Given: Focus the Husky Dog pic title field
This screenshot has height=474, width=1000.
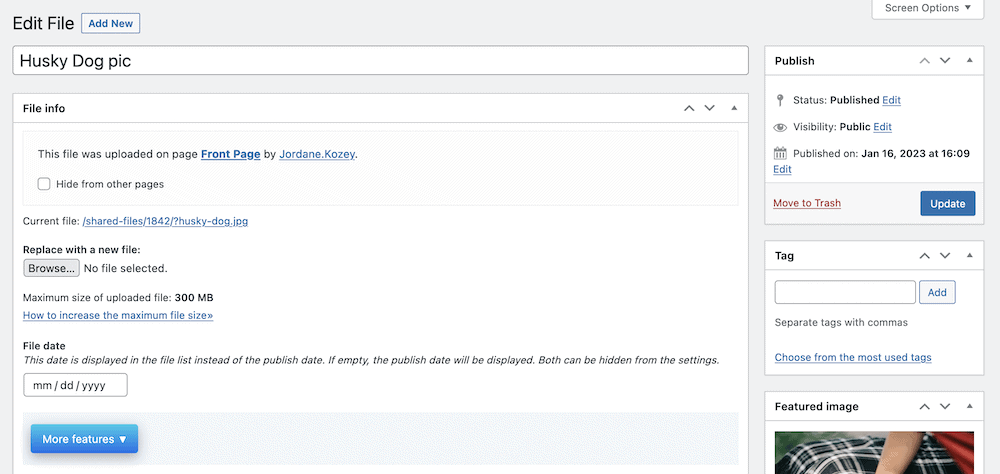Looking at the screenshot, I should coord(380,61).
